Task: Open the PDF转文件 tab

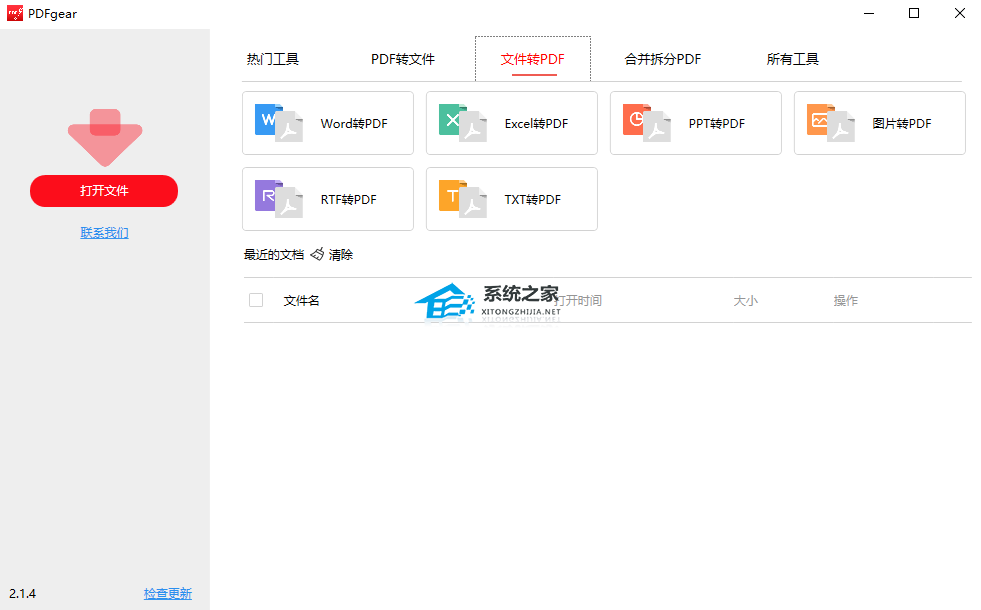Action: [402, 59]
